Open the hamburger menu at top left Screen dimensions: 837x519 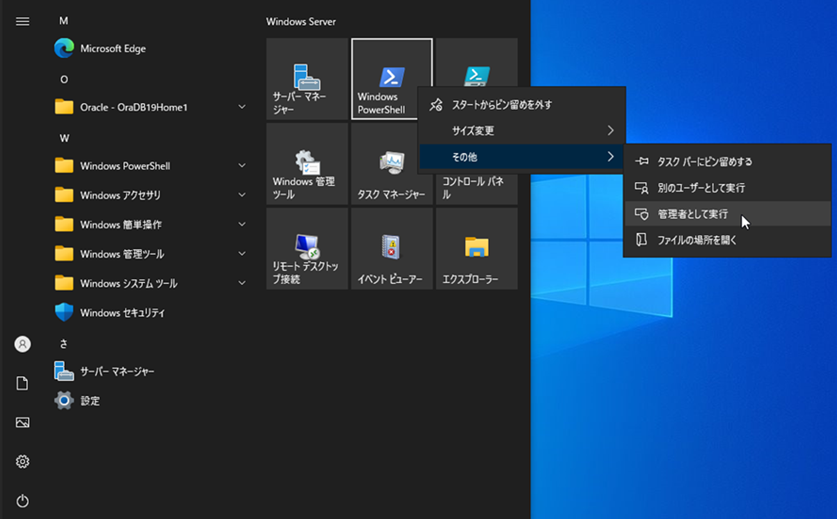tap(22, 21)
